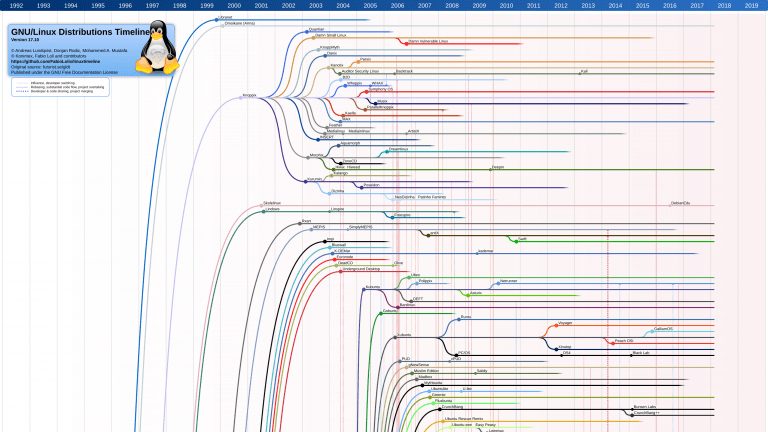Select the 2019 year label
The height and width of the screenshot is (432, 768).
point(751,6)
